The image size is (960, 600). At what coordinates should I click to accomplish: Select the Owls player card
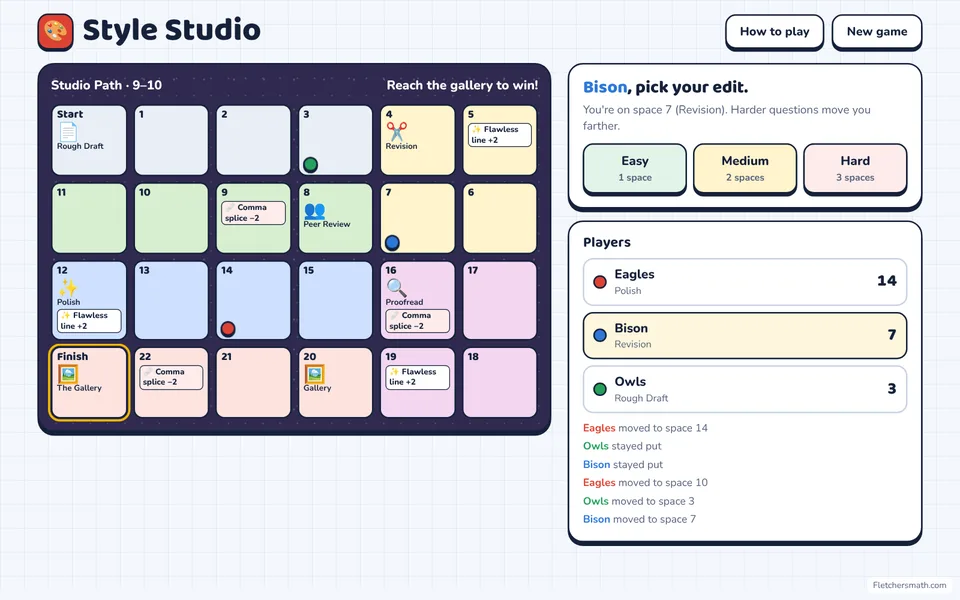[x=745, y=389]
